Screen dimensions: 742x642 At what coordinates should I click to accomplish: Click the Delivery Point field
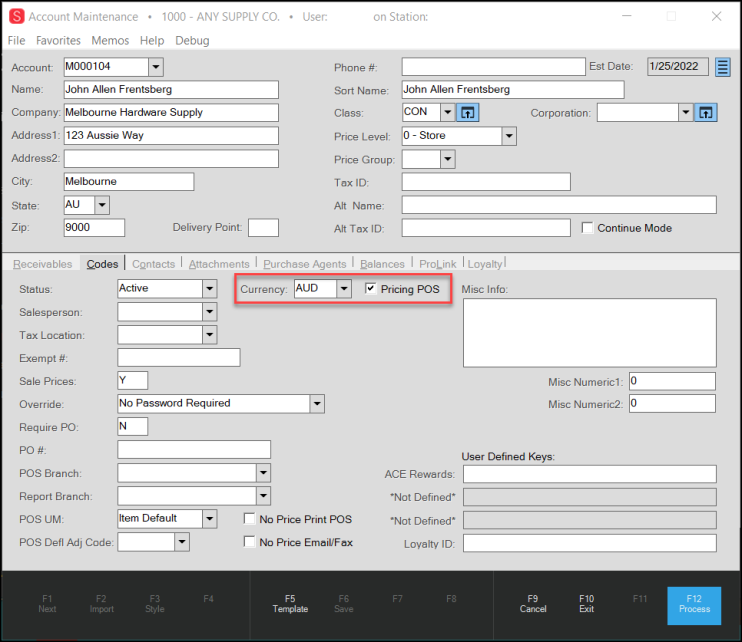click(263, 228)
